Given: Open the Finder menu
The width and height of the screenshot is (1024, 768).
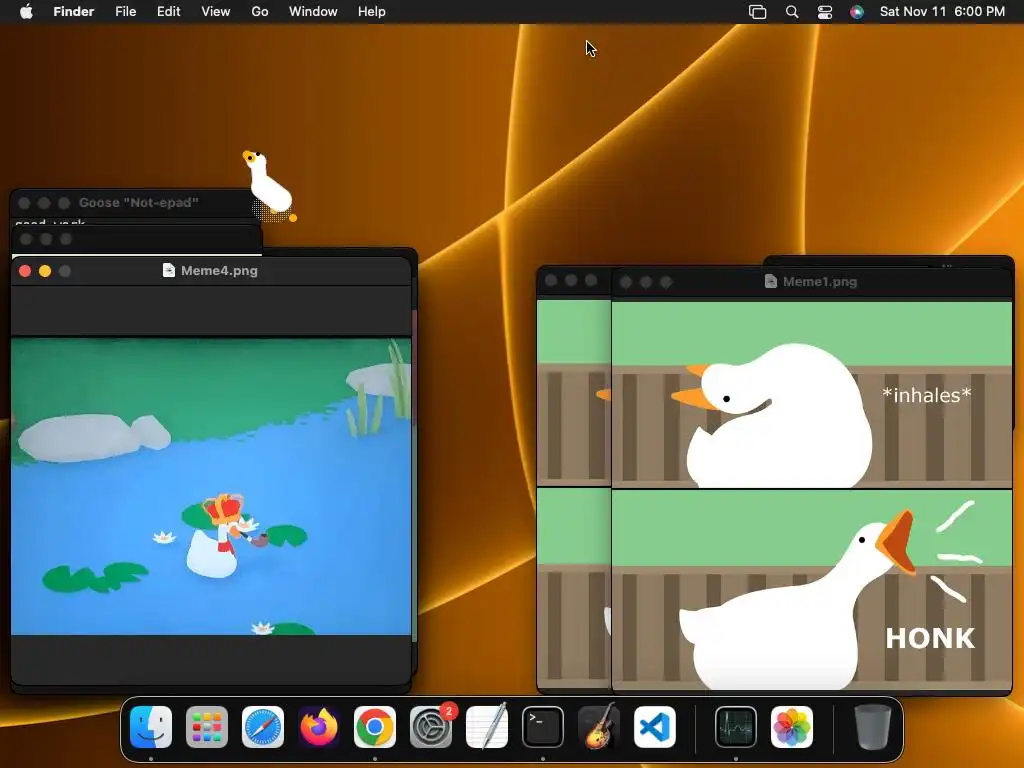Looking at the screenshot, I should tap(74, 12).
